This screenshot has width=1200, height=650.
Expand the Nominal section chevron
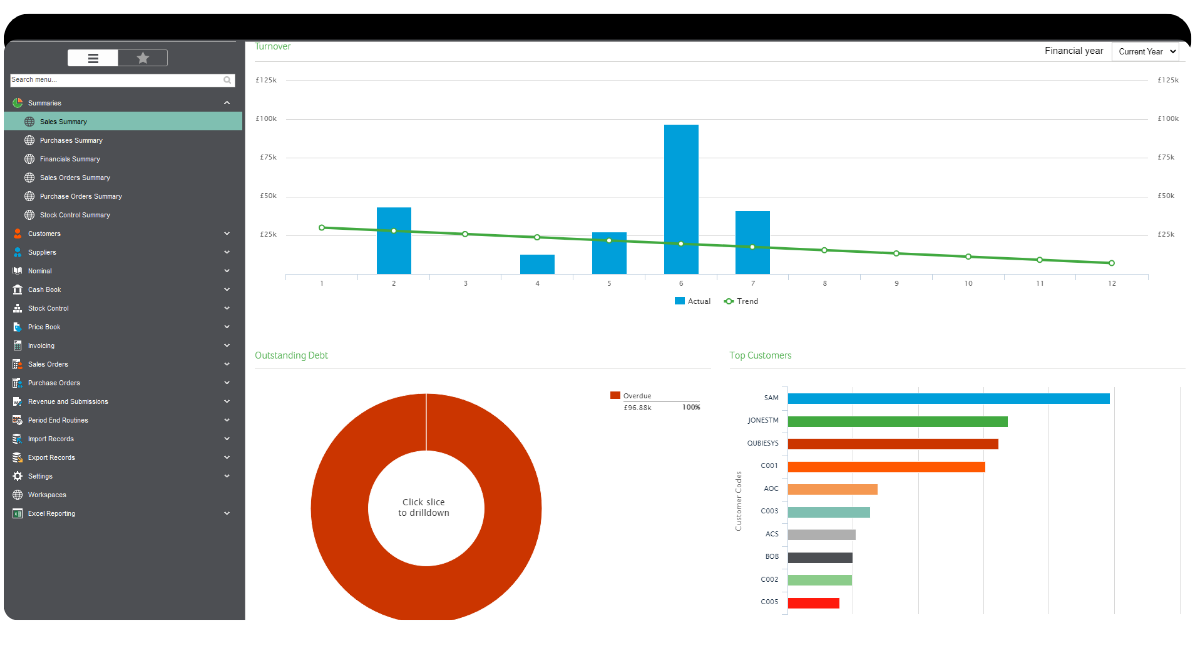point(227,271)
